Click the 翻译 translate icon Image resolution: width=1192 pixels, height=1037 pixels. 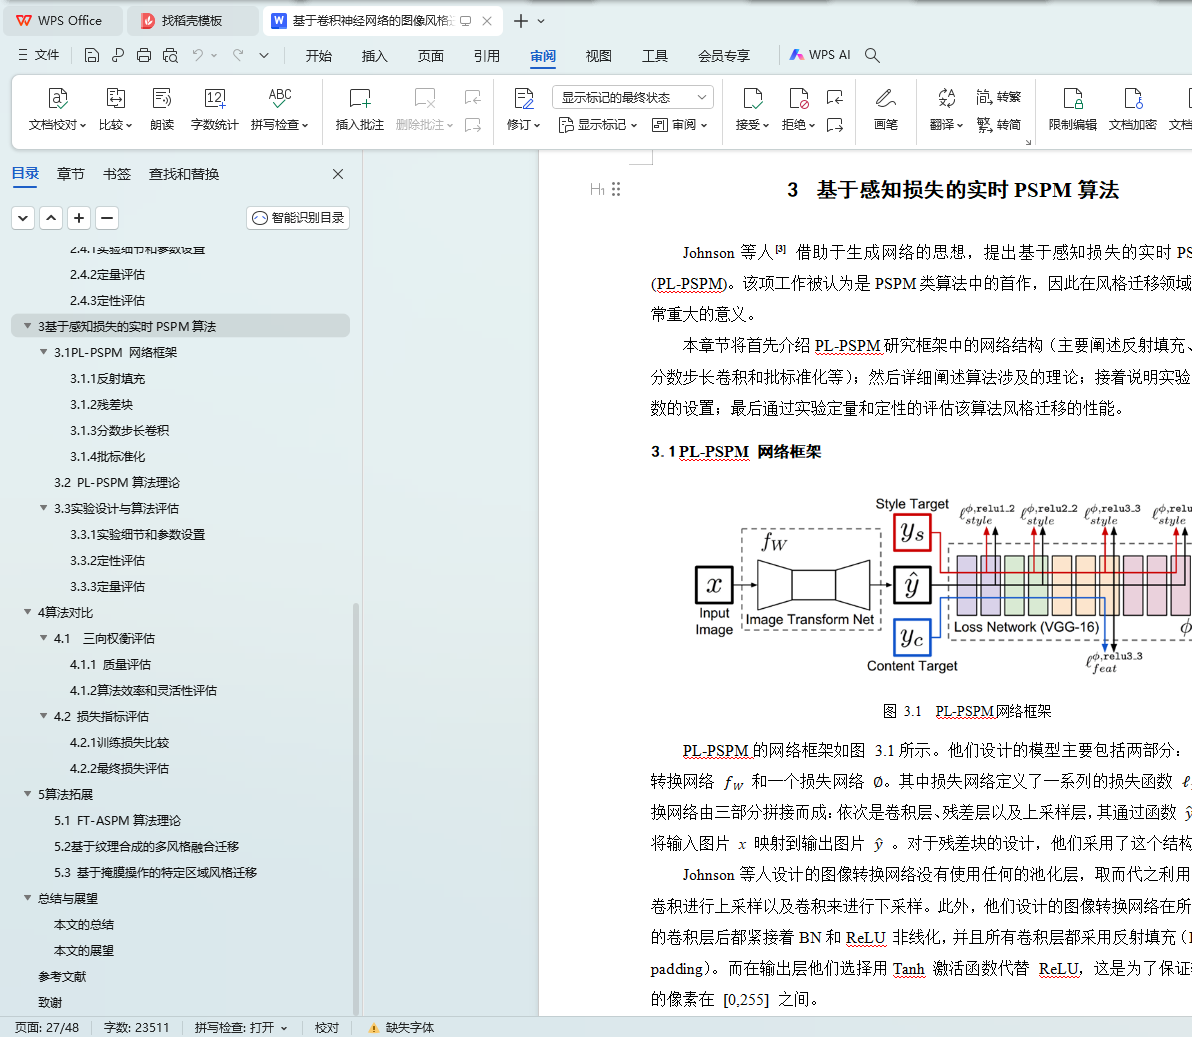pos(946,109)
